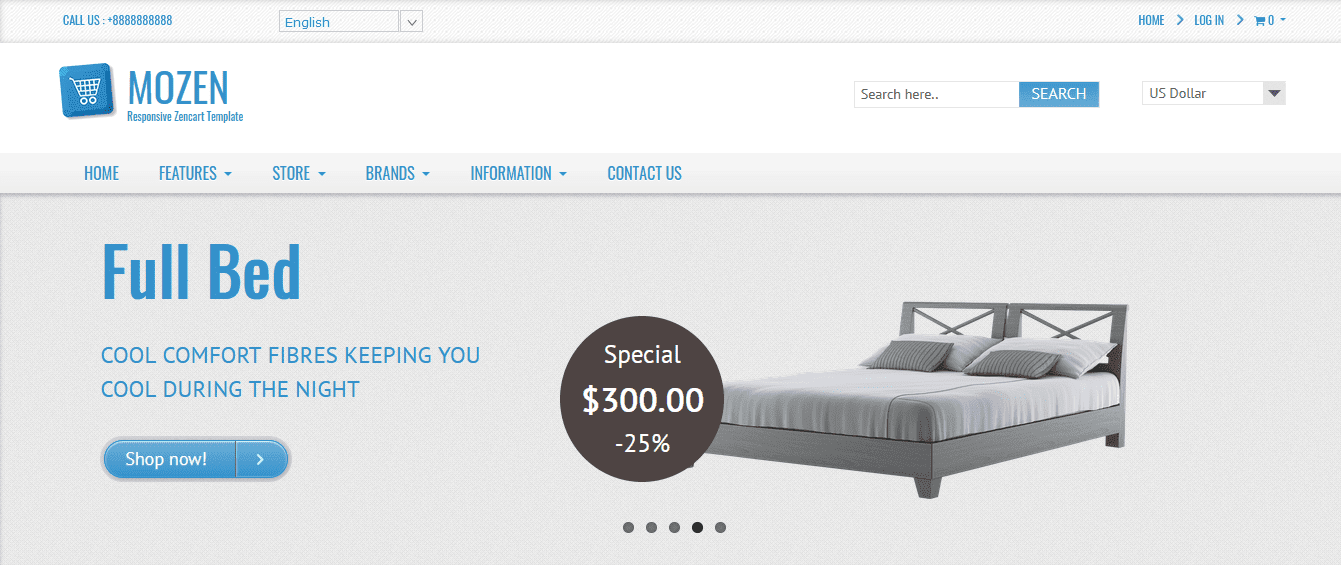Screen dimensions: 1341x565
Task: Click the Home link in top bar
Action: [1151, 20]
